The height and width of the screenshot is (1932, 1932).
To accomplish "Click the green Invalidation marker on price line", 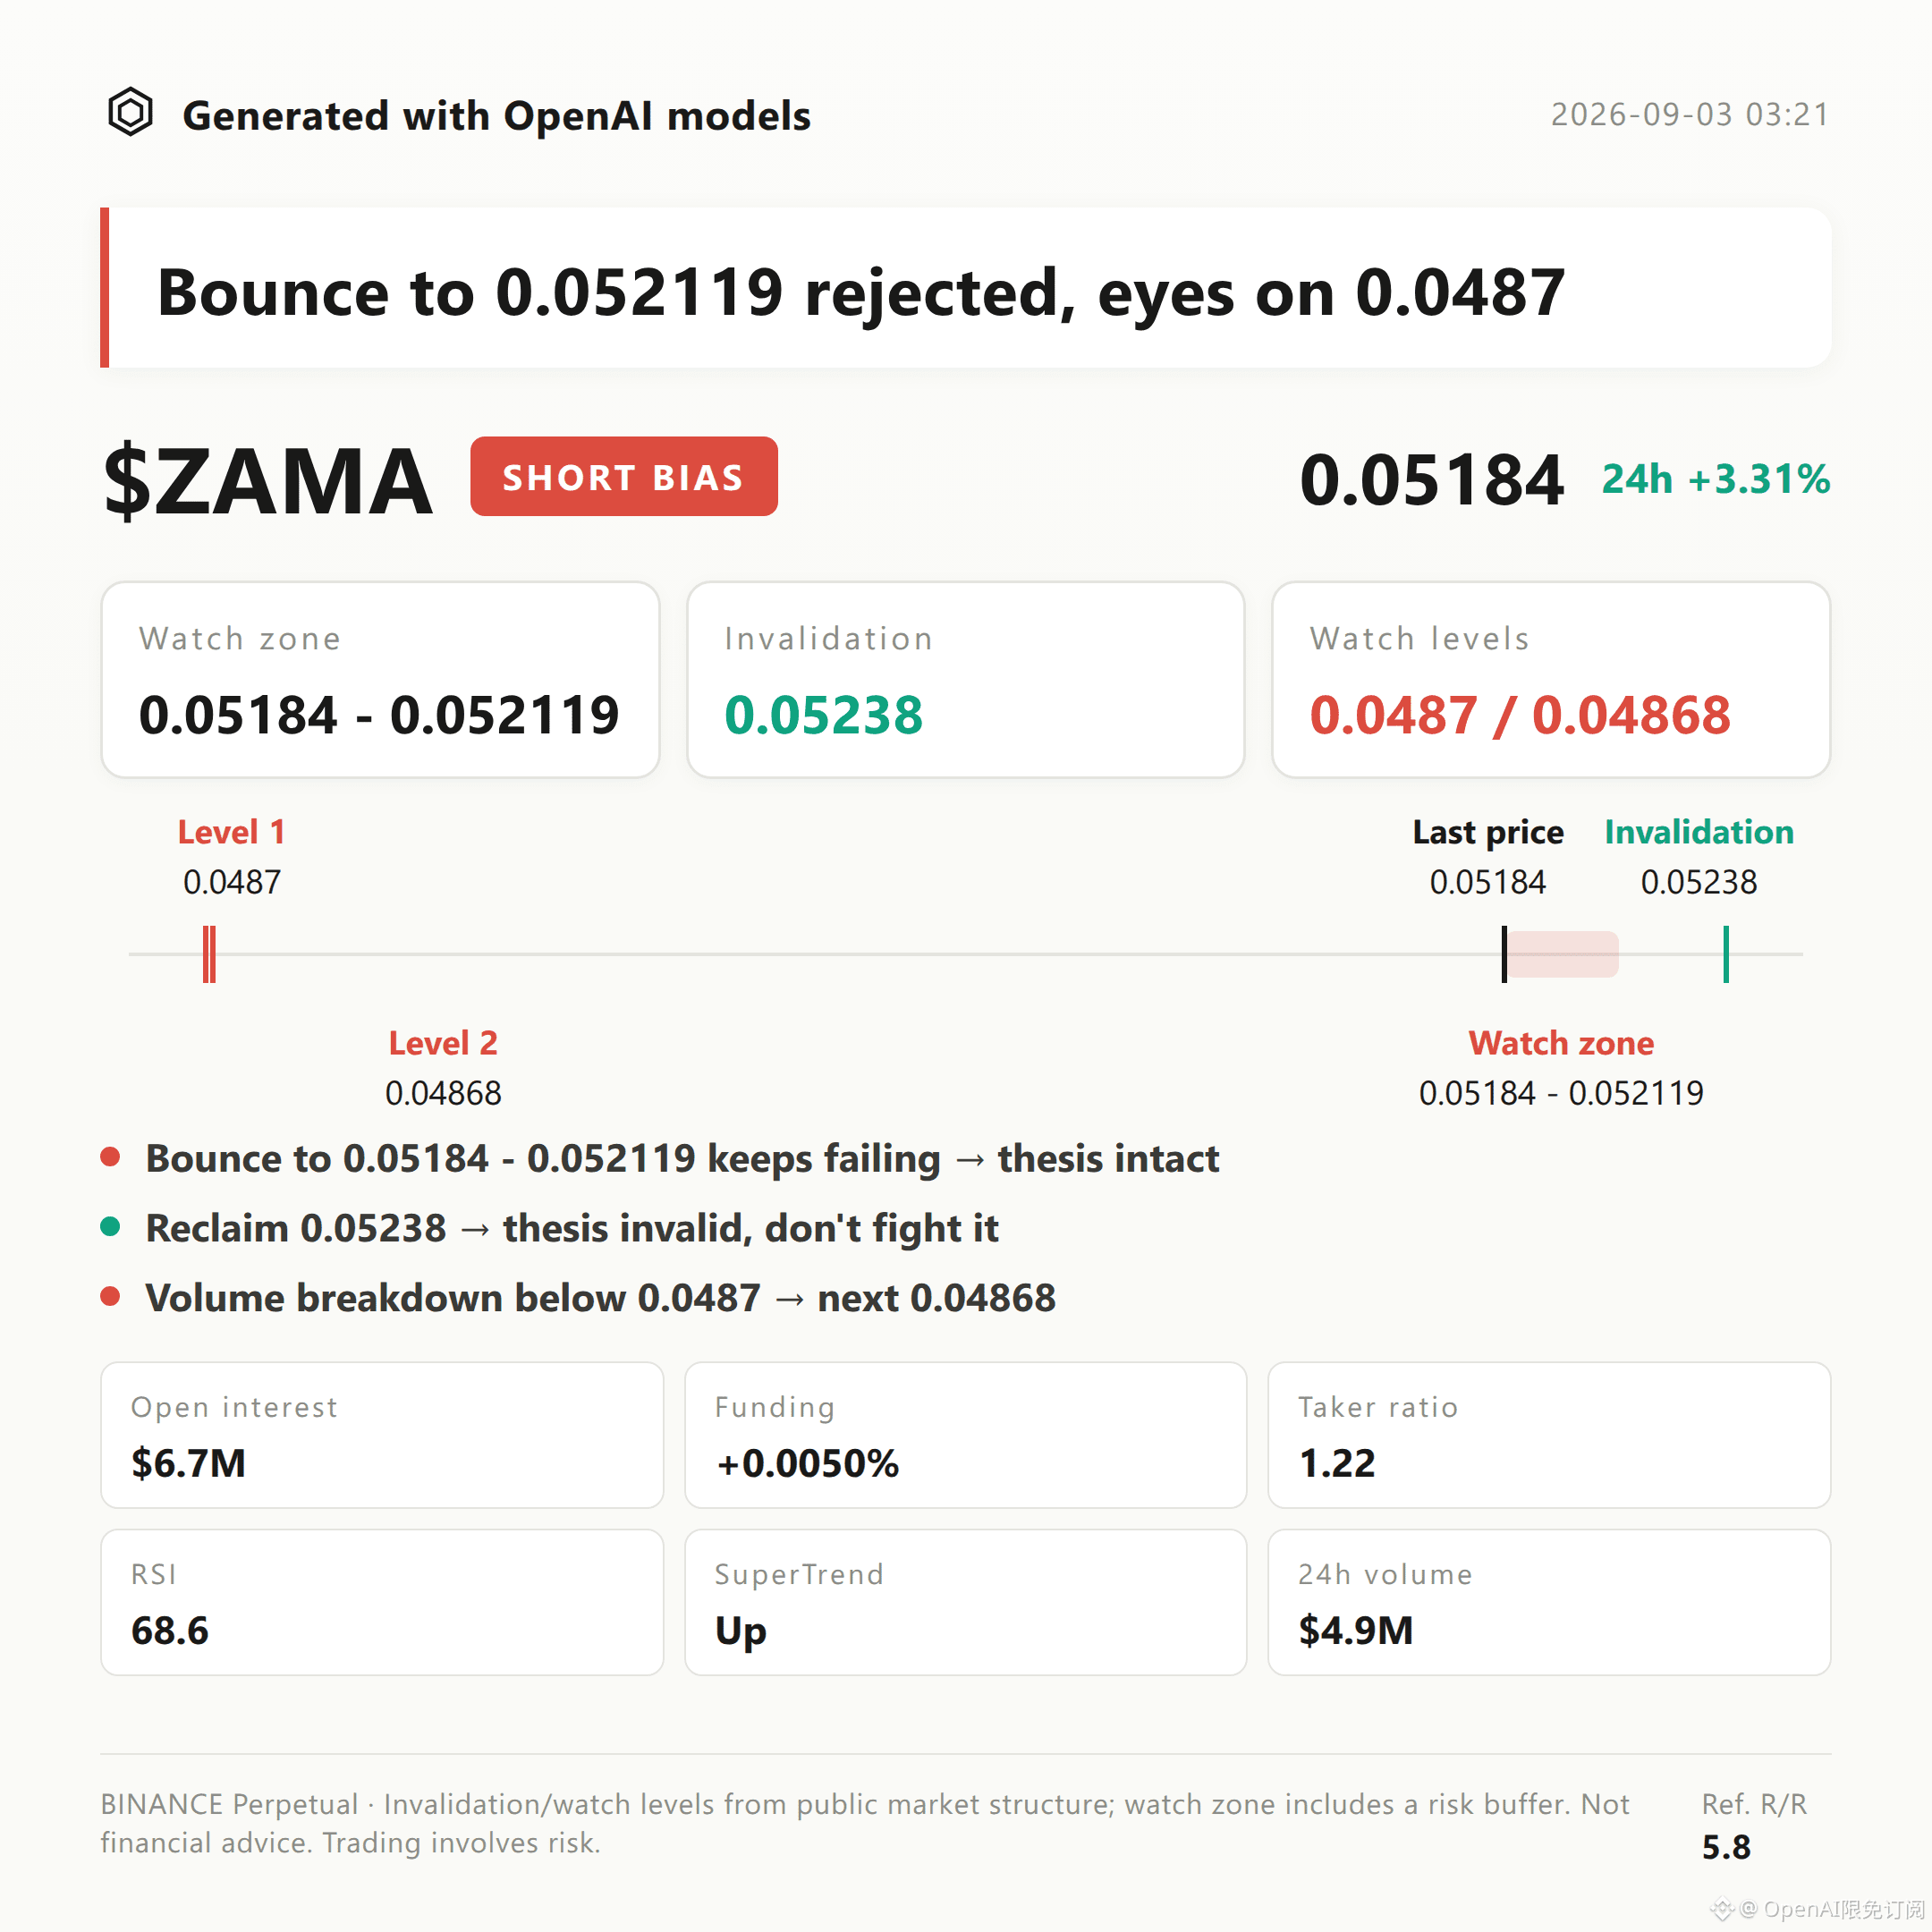I will [1726, 954].
